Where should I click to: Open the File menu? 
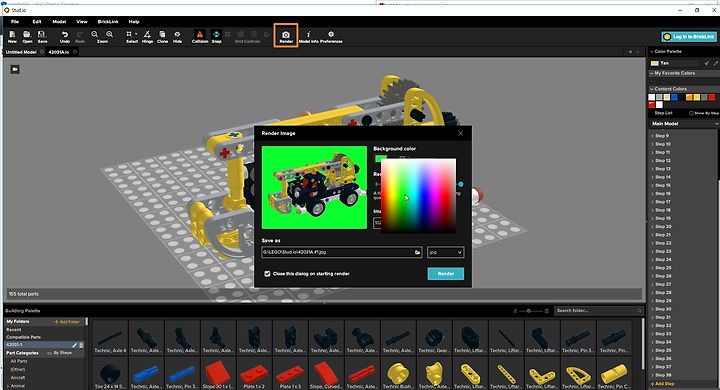[15, 22]
